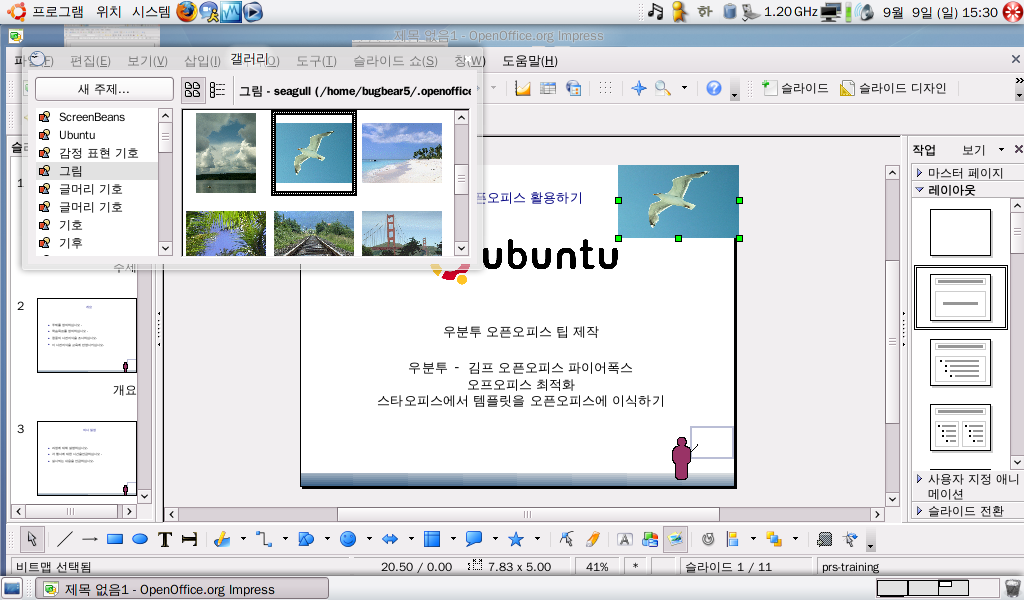Open dropdown next to Basic Shapes
This screenshot has height=600, width=1024.
pyautogui.click(x=327, y=539)
